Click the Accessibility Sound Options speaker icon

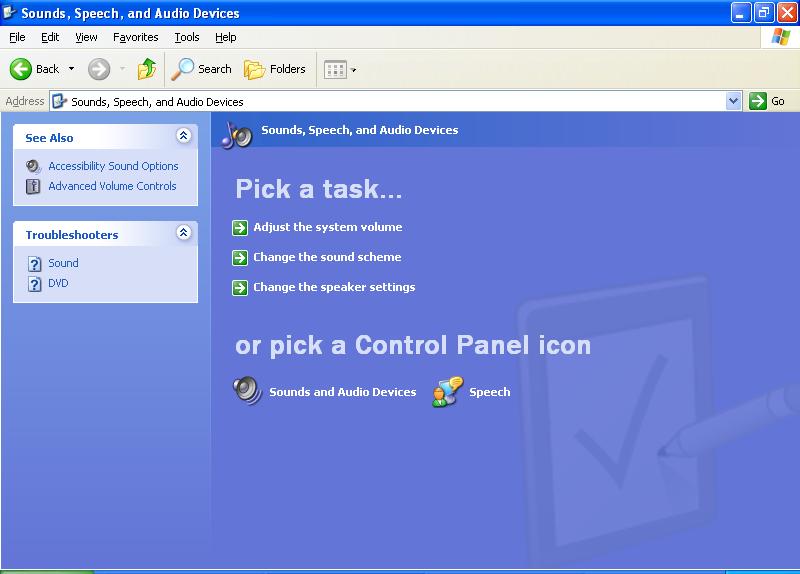click(x=33, y=166)
